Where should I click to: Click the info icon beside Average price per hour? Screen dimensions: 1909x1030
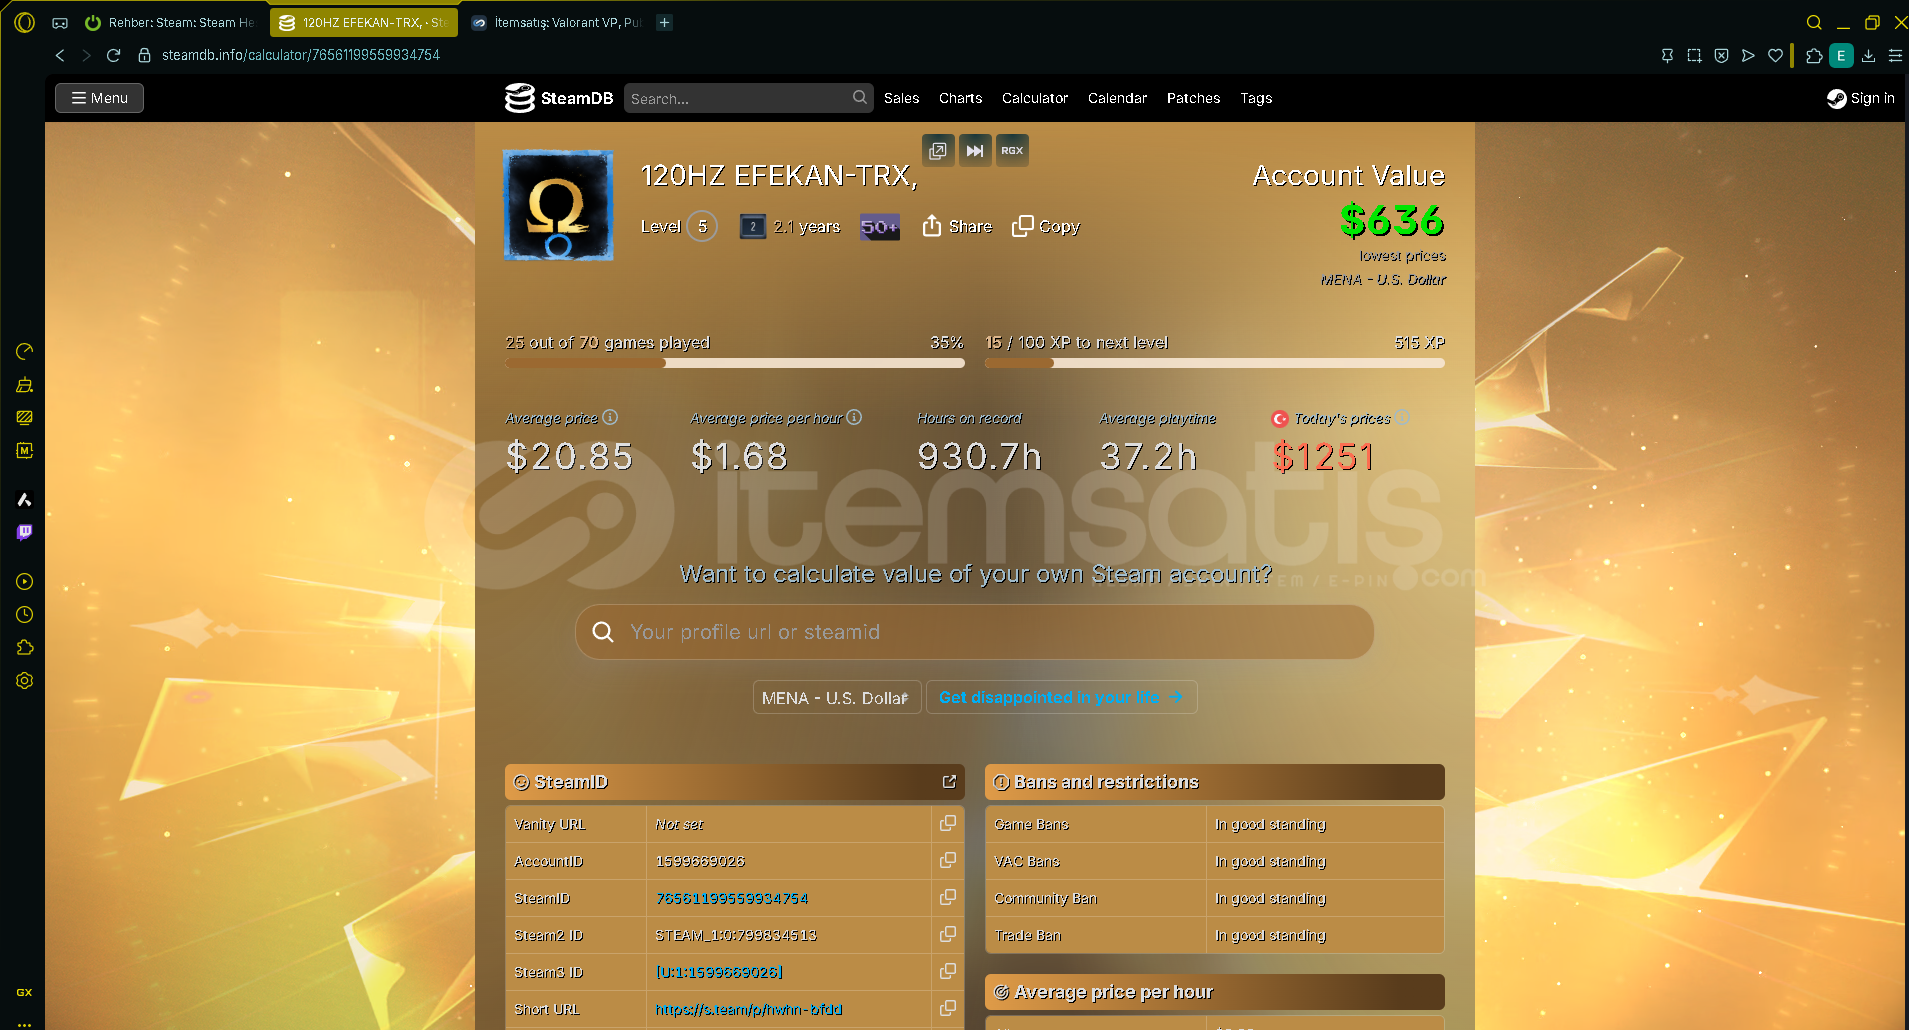(854, 417)
